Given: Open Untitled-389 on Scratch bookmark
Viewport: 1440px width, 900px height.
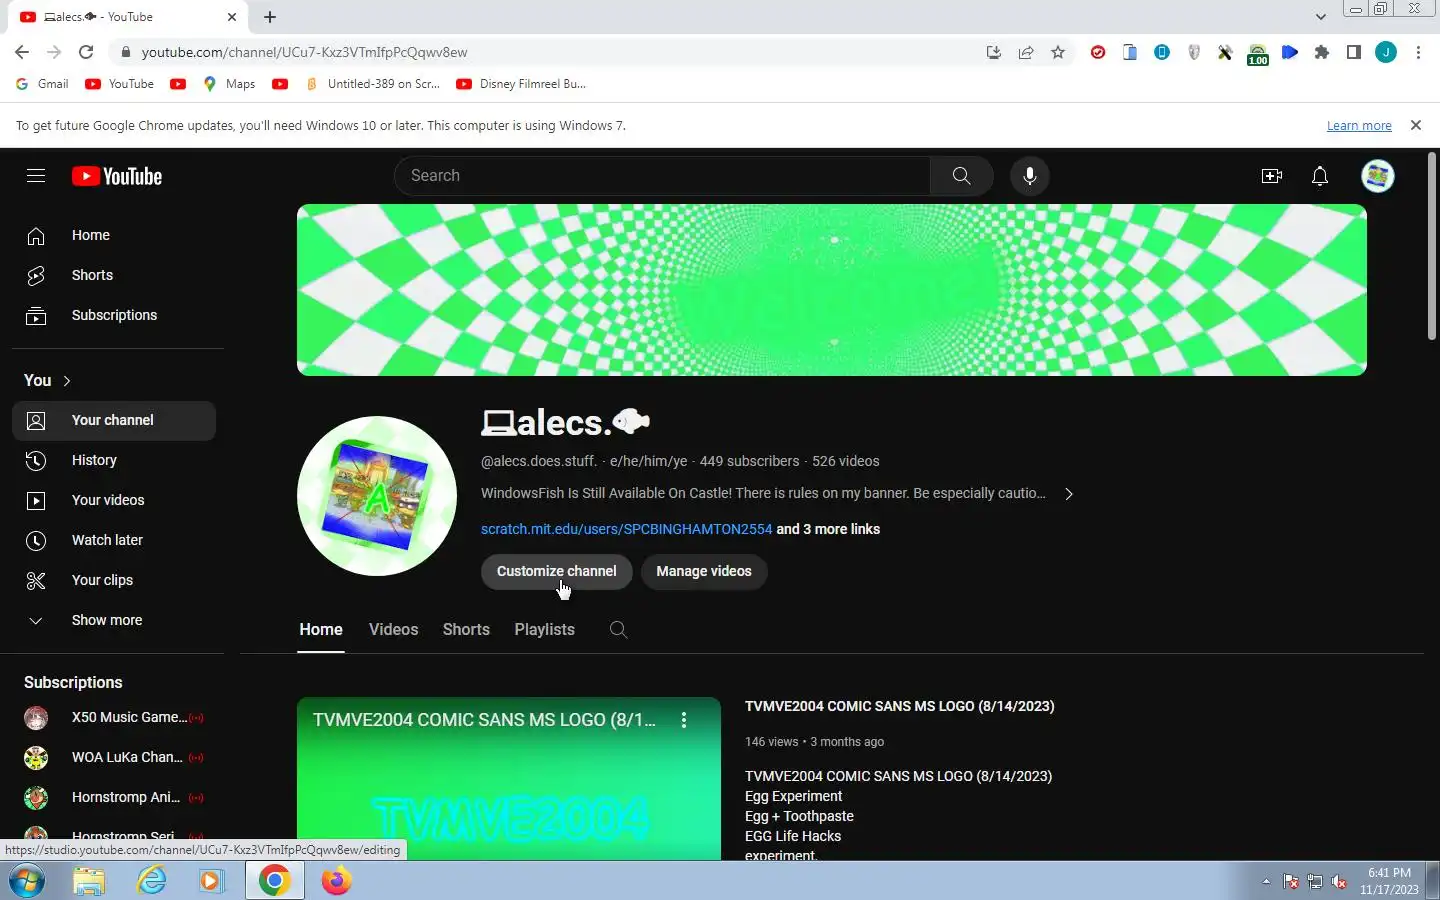Looking at the screenshot, I should point(372,84).
